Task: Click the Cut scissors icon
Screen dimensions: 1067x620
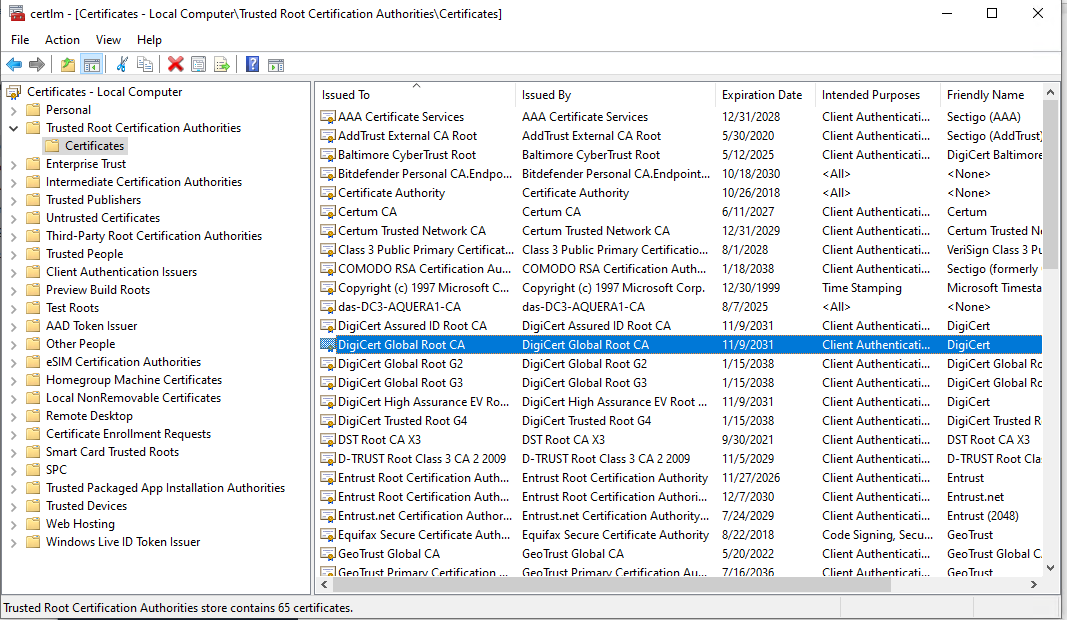Action: pyautogui.click(x=122, y=64)
